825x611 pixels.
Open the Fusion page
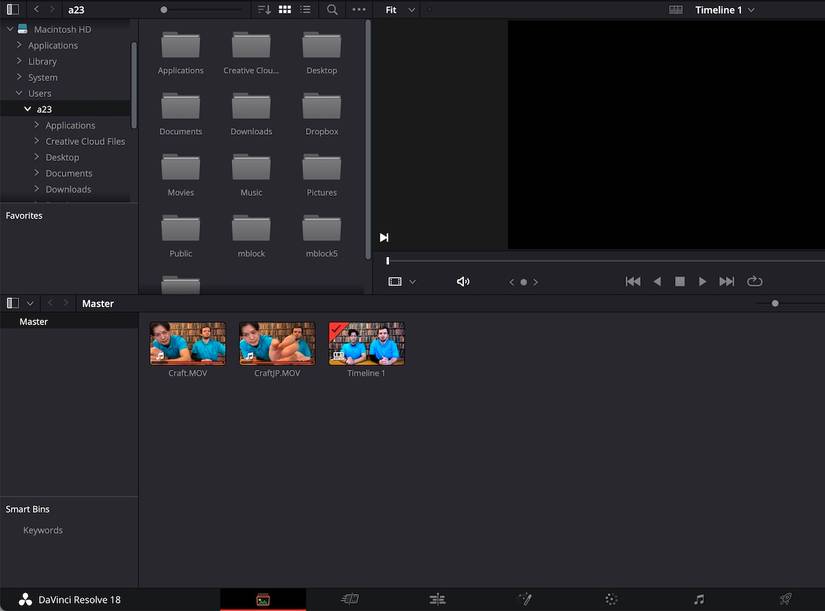coord(524,599)
